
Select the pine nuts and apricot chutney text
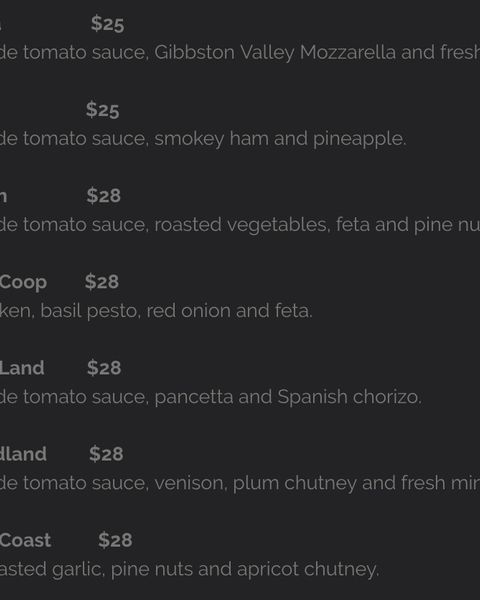click(x=245, y=570)
